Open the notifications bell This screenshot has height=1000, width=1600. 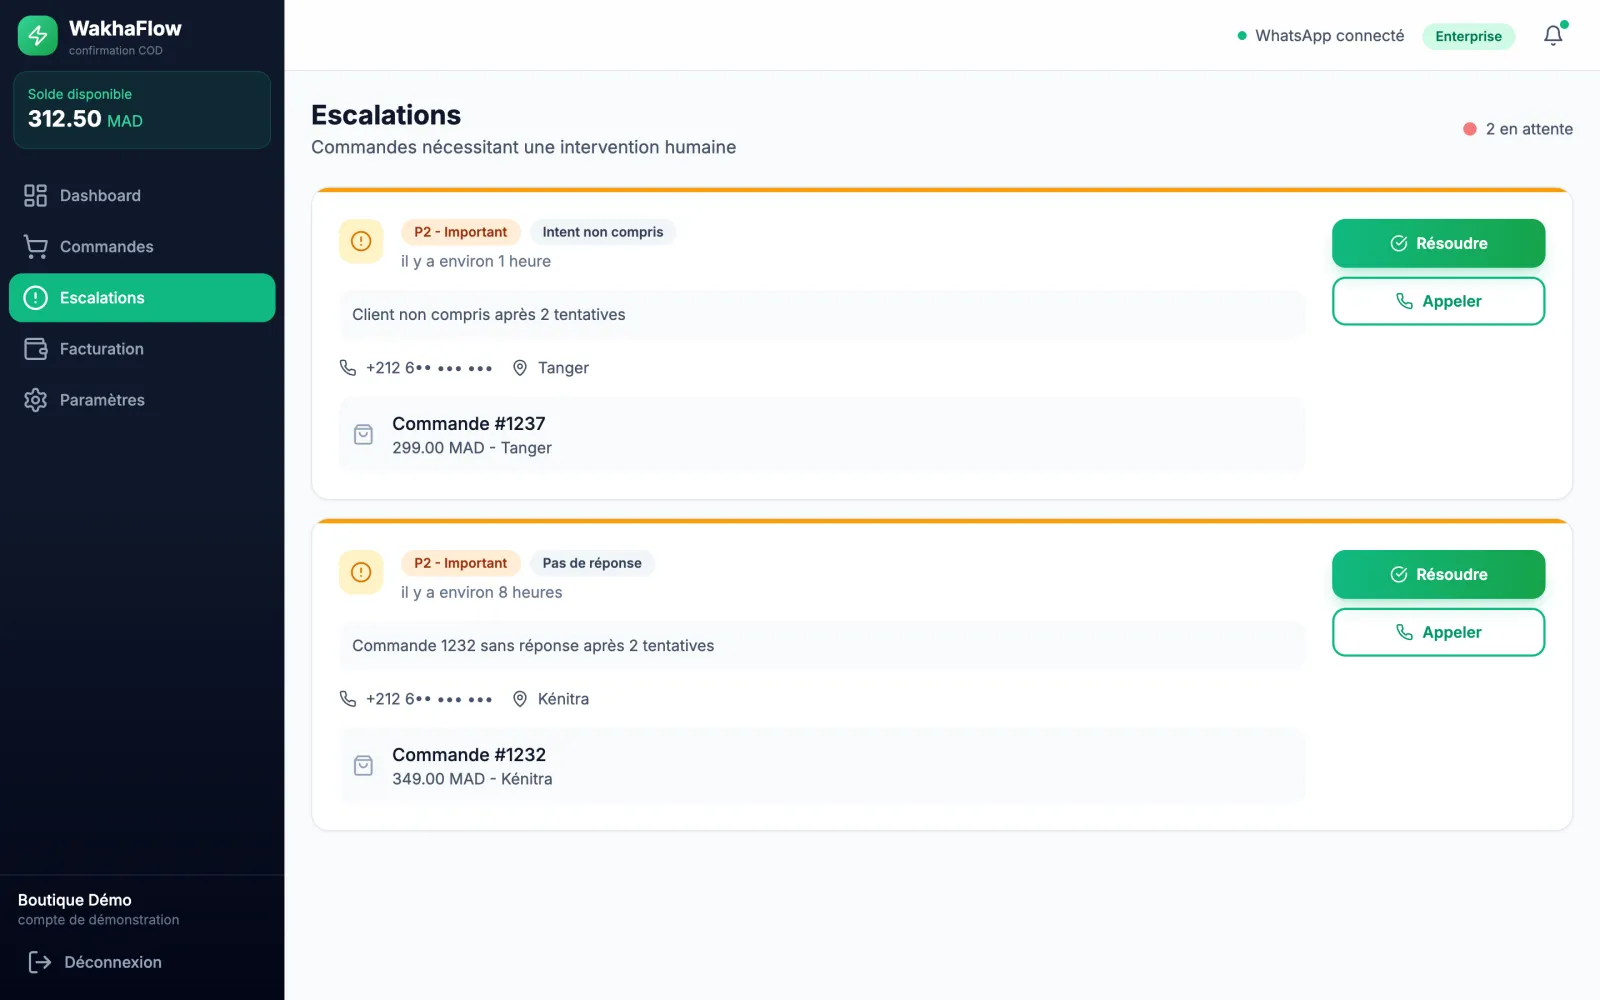tap(1553, 36)
